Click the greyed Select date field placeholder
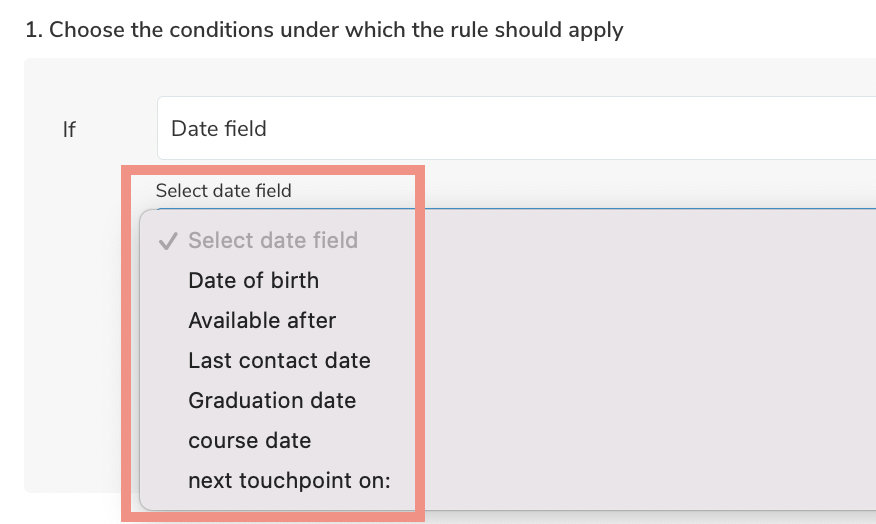Image resolution: width=876 pixels, height=524 pixels. 273,240
